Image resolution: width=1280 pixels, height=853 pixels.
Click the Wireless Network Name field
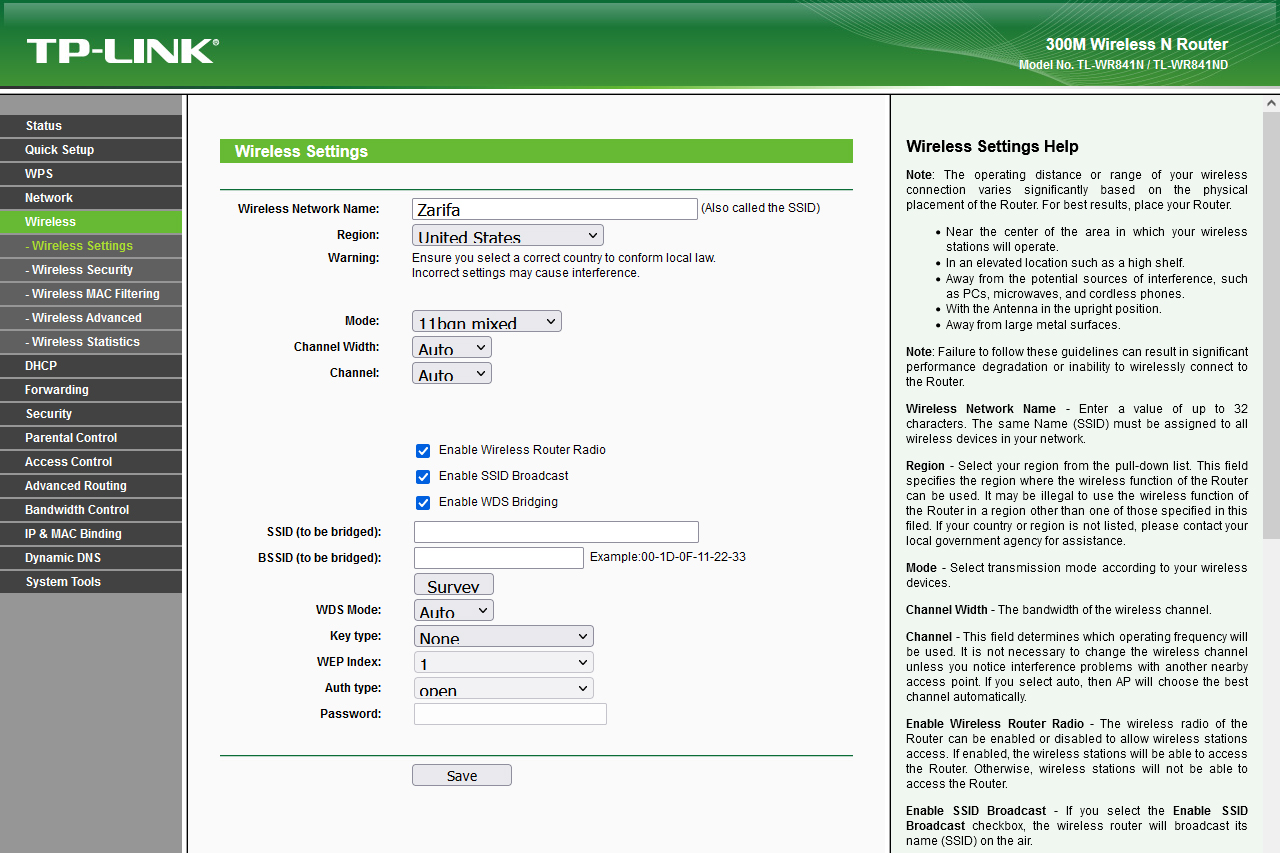pyautogui.click(x=555, y=209)
